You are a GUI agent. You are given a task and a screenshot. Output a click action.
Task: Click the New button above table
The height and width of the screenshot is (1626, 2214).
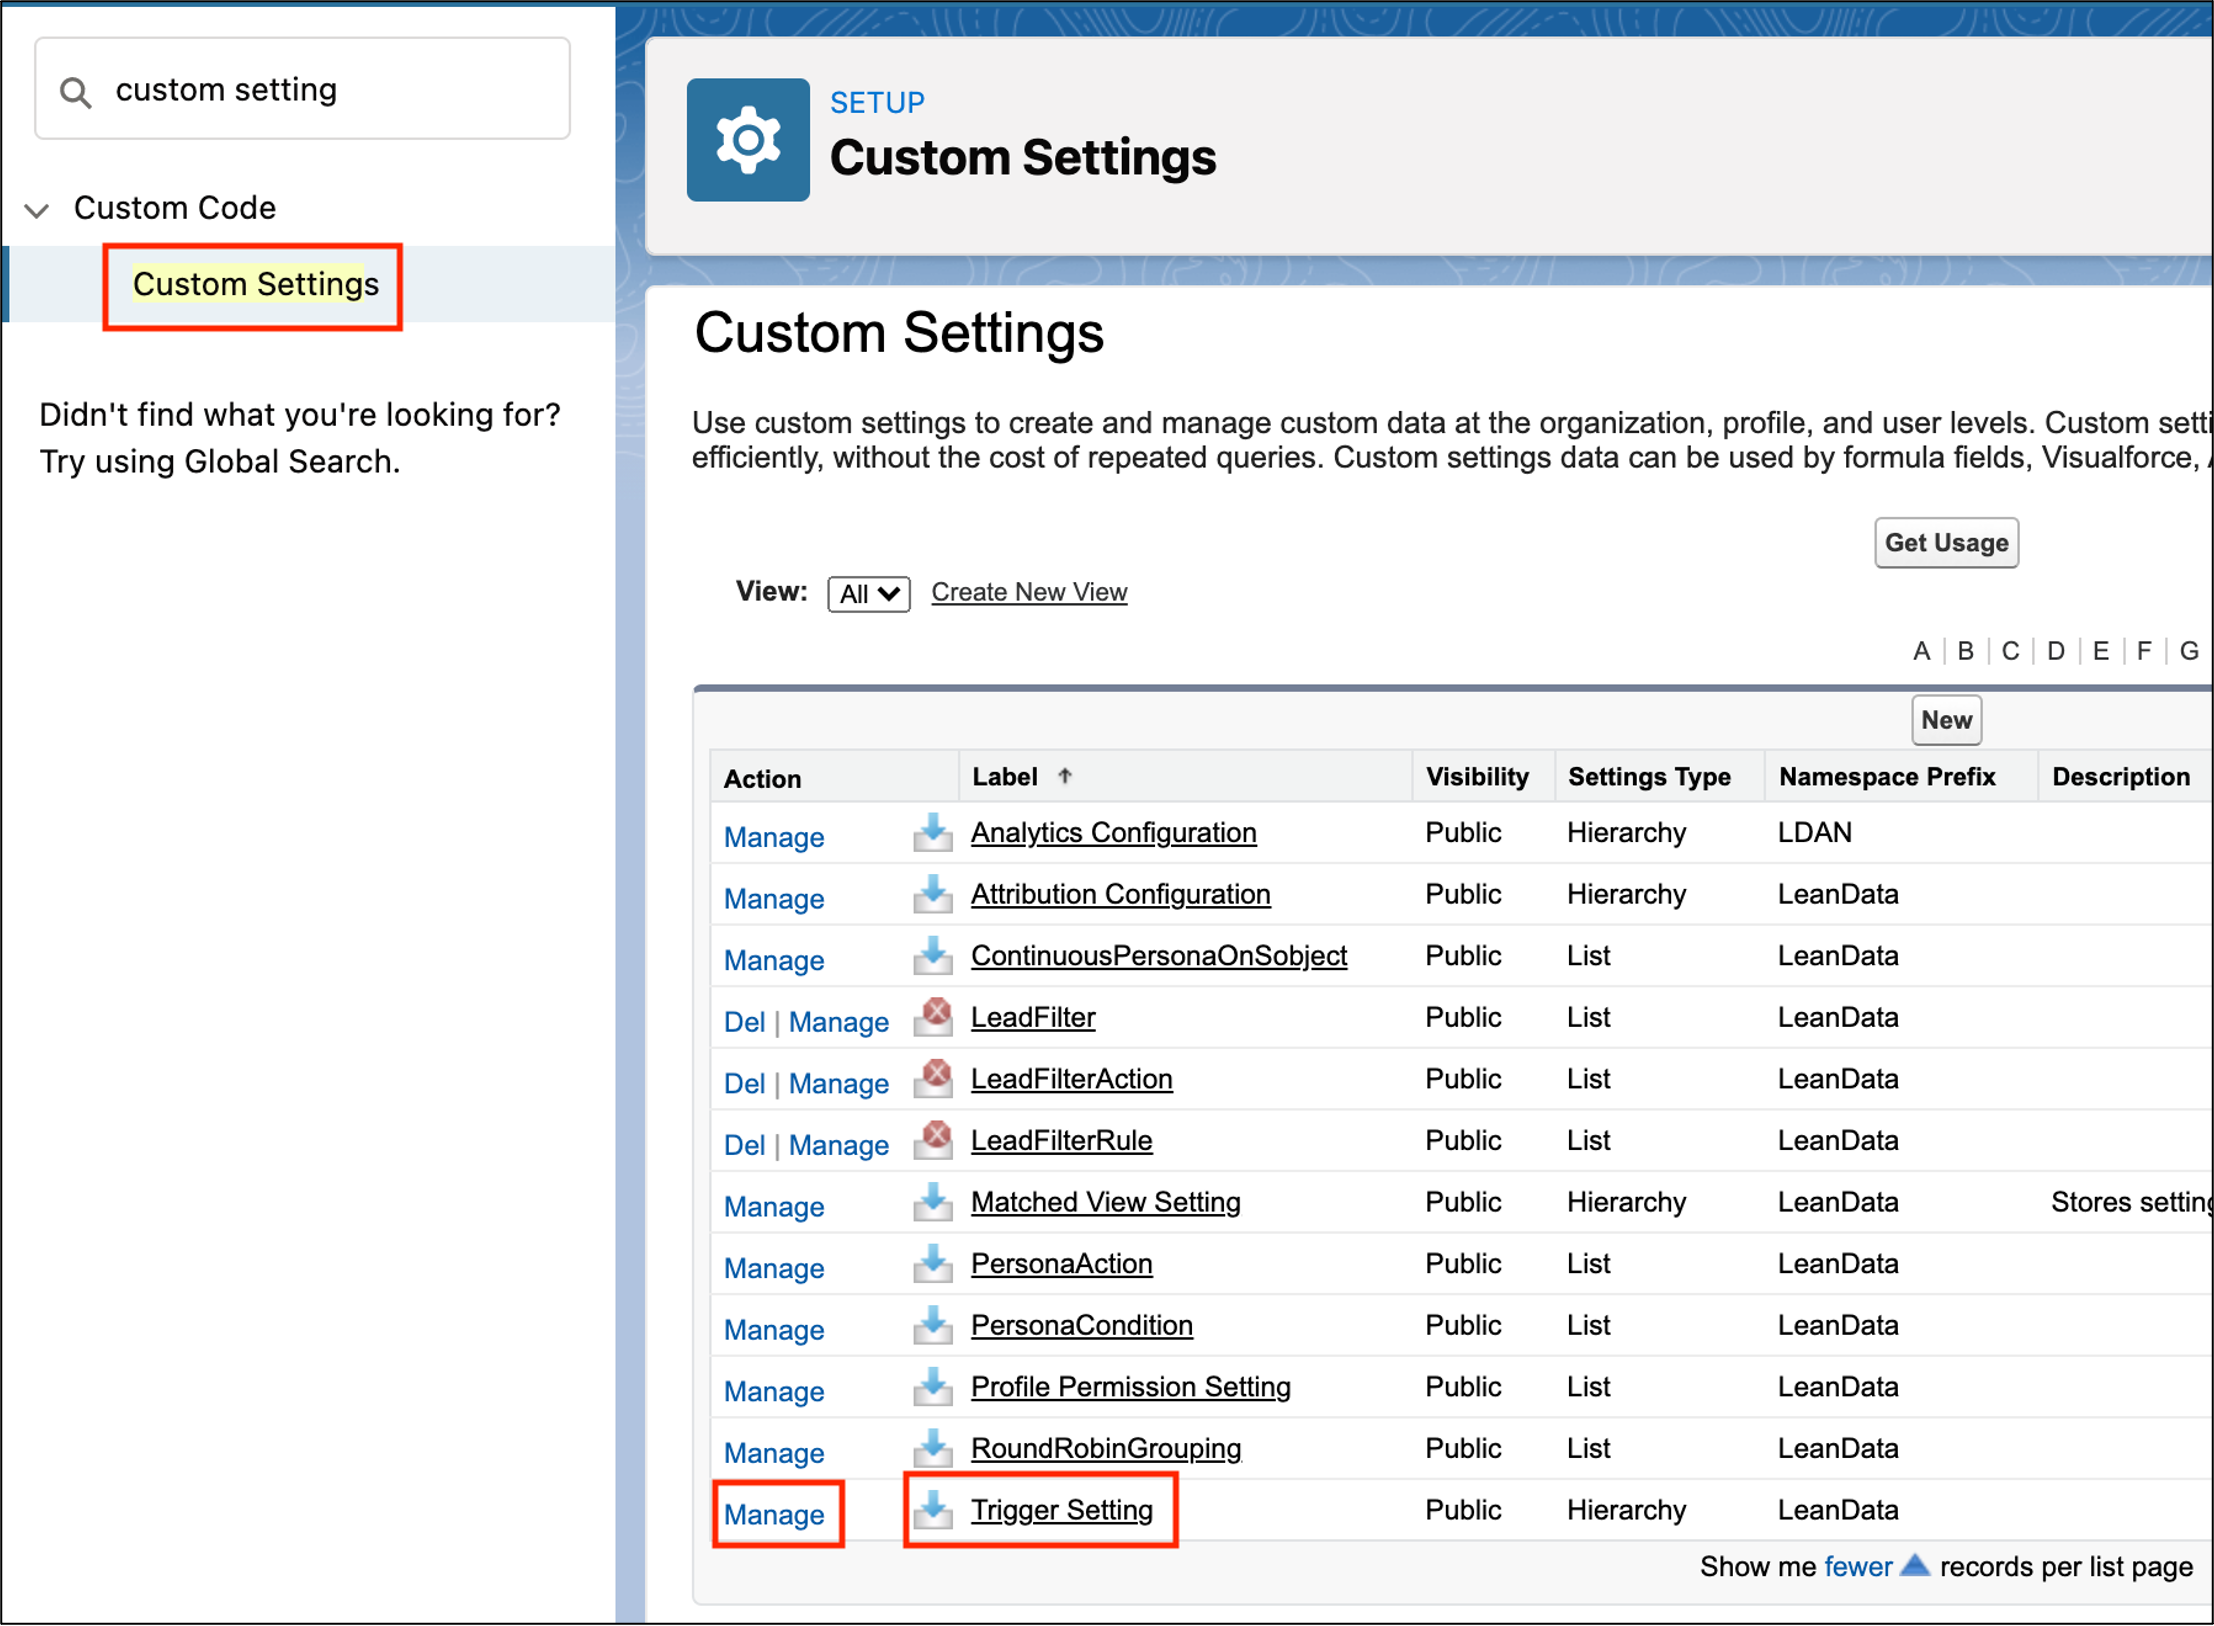1945,720
